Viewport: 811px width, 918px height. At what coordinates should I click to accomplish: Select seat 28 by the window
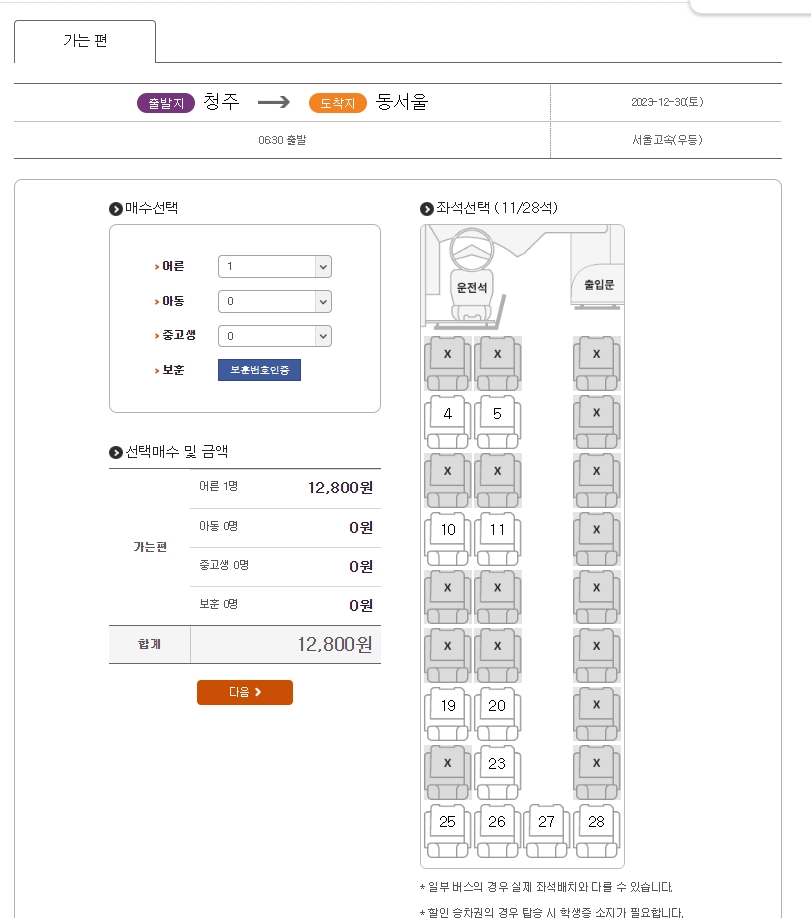(596, 827)
